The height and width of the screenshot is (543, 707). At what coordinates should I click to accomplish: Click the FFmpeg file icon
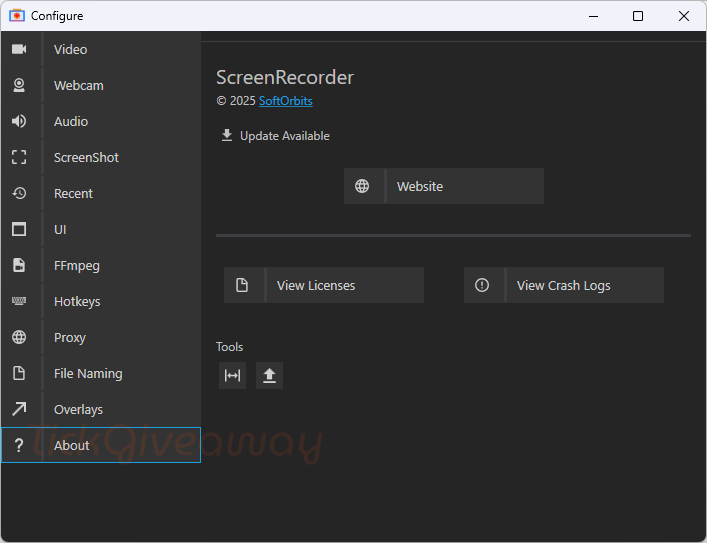pos(19,265)
